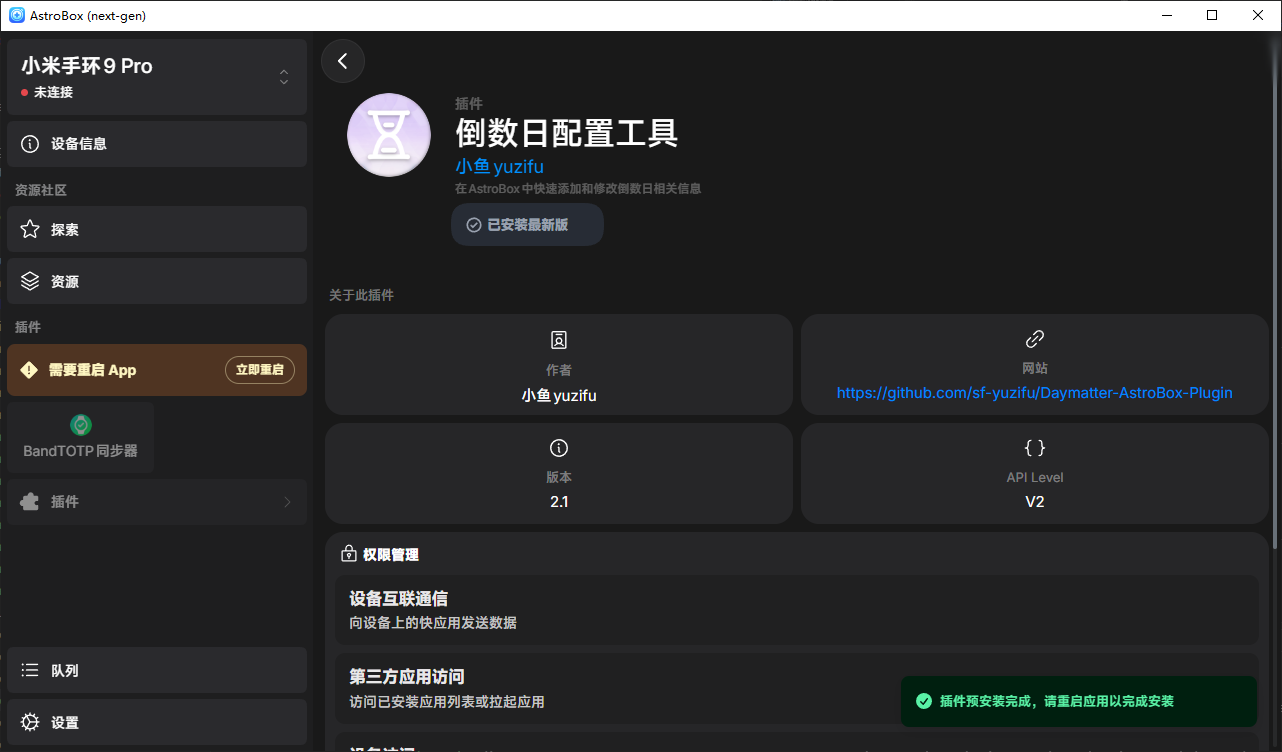Image resolution: width=1282 pixels, height=752 pixels.
Task: Open the 小米手环 9 Pro device switcher arrows
Action: click(284, 77)
